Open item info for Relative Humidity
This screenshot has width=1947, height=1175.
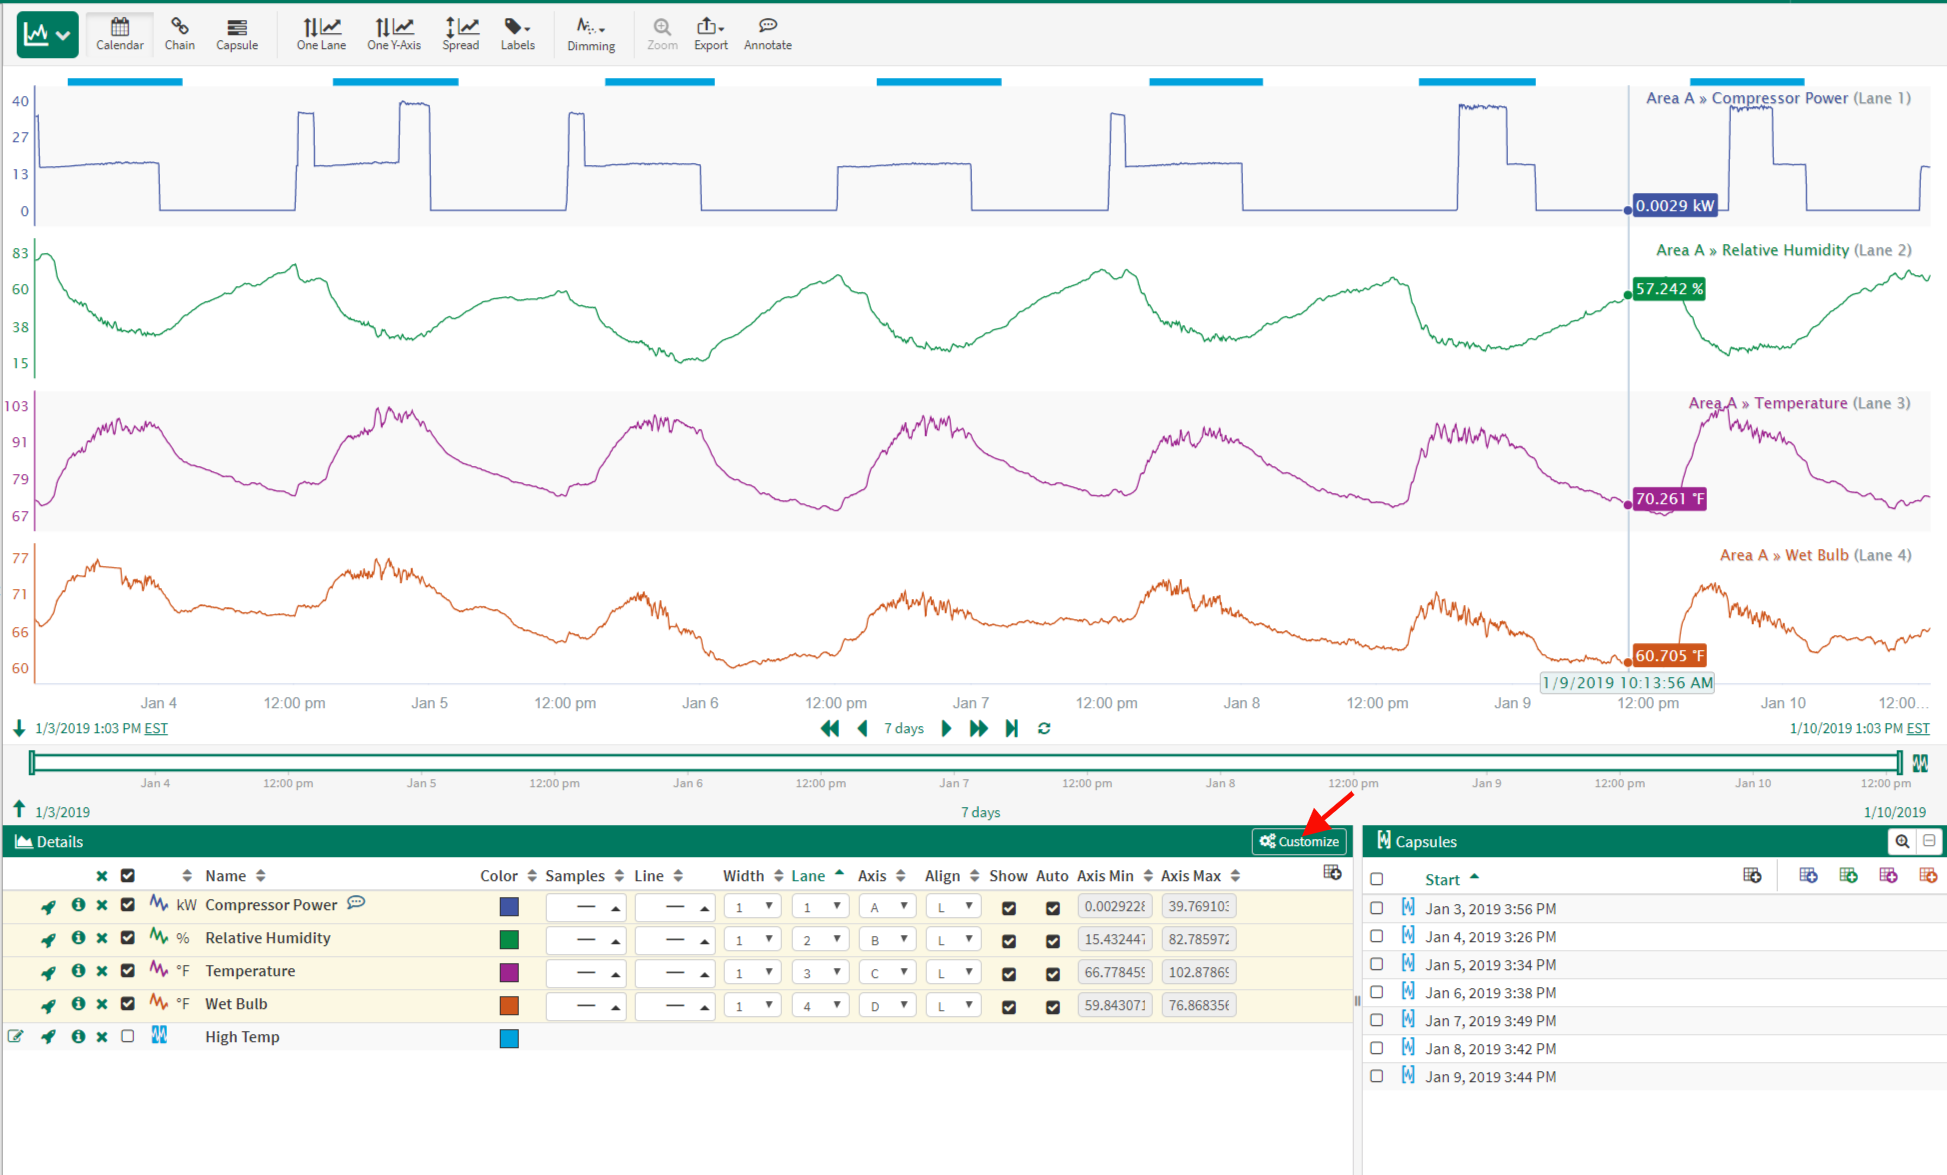(78, 938)
